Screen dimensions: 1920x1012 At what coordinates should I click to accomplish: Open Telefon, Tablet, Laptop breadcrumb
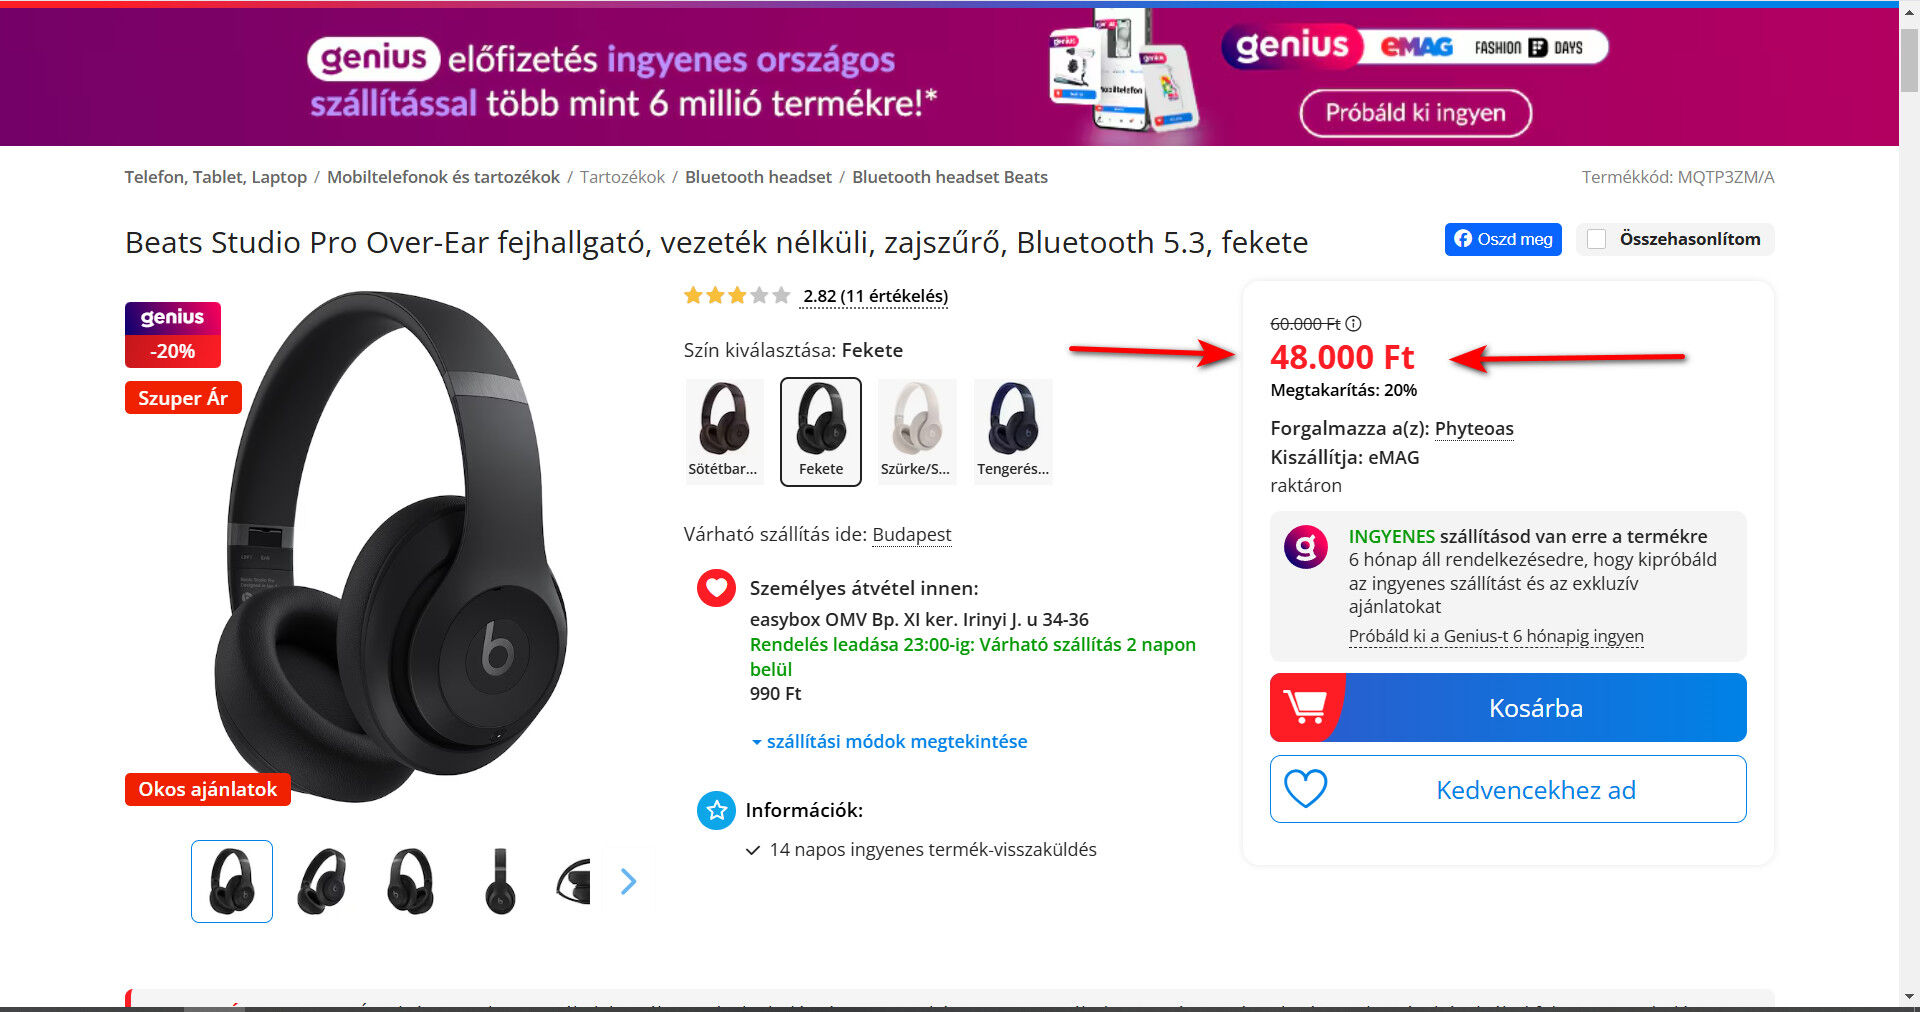pyautogui.click(x=215, y=177)
